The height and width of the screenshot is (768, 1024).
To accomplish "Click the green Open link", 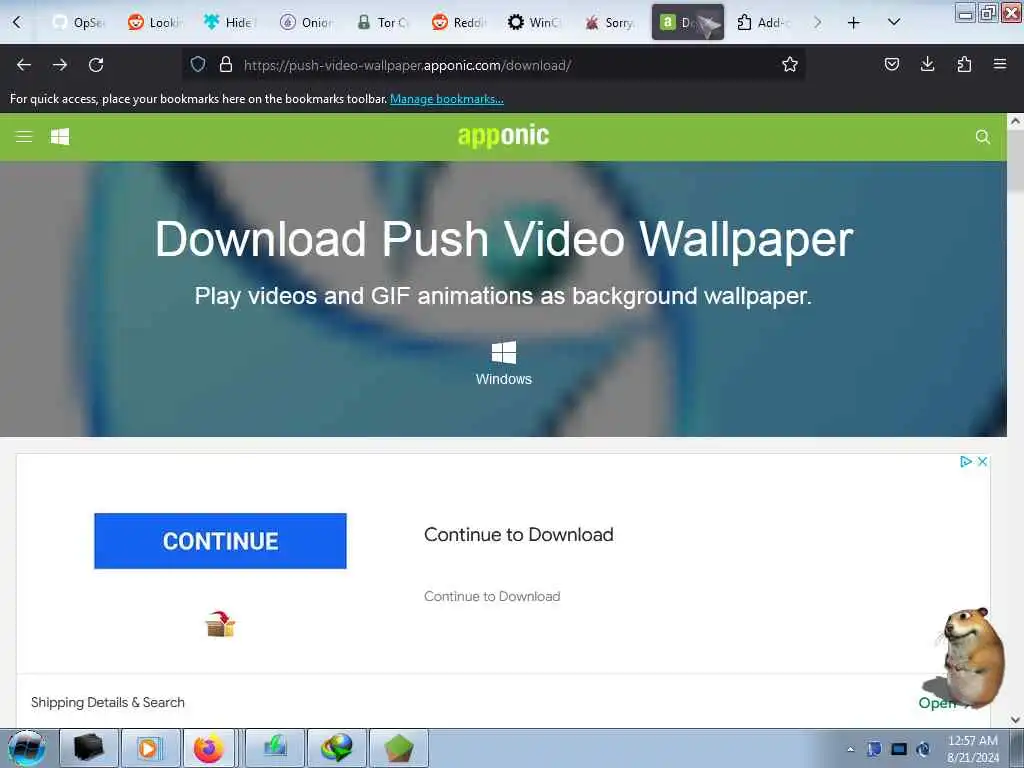I will pos(936,703).
